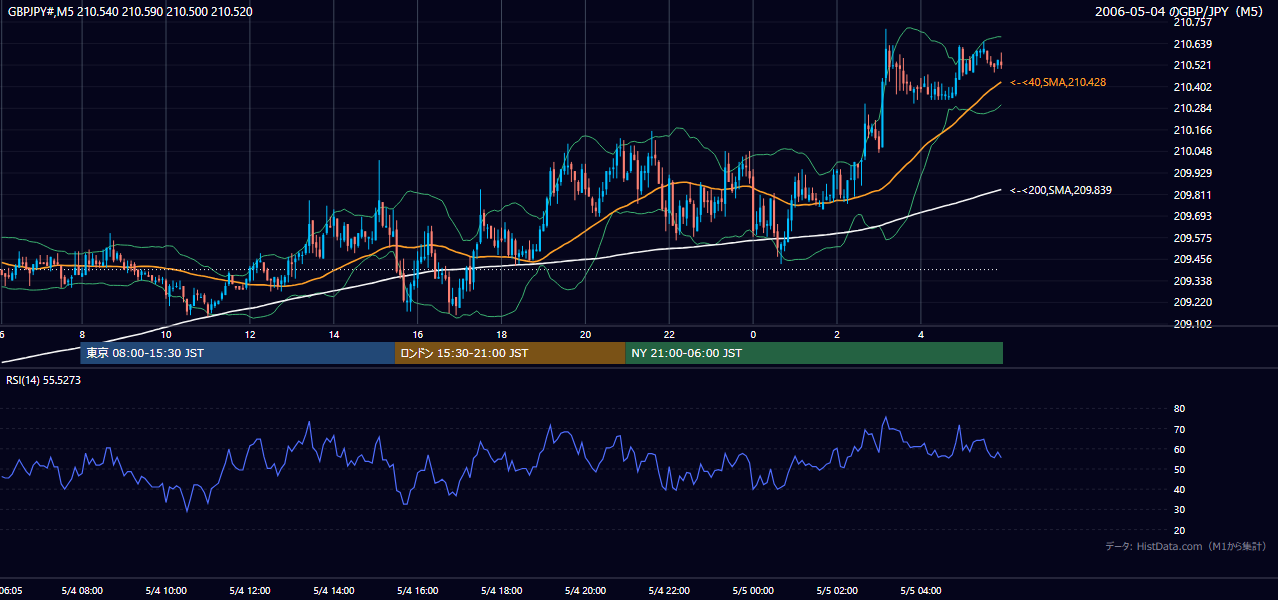
Task: Click hour label 0 under the price chart
Action: 753,334
